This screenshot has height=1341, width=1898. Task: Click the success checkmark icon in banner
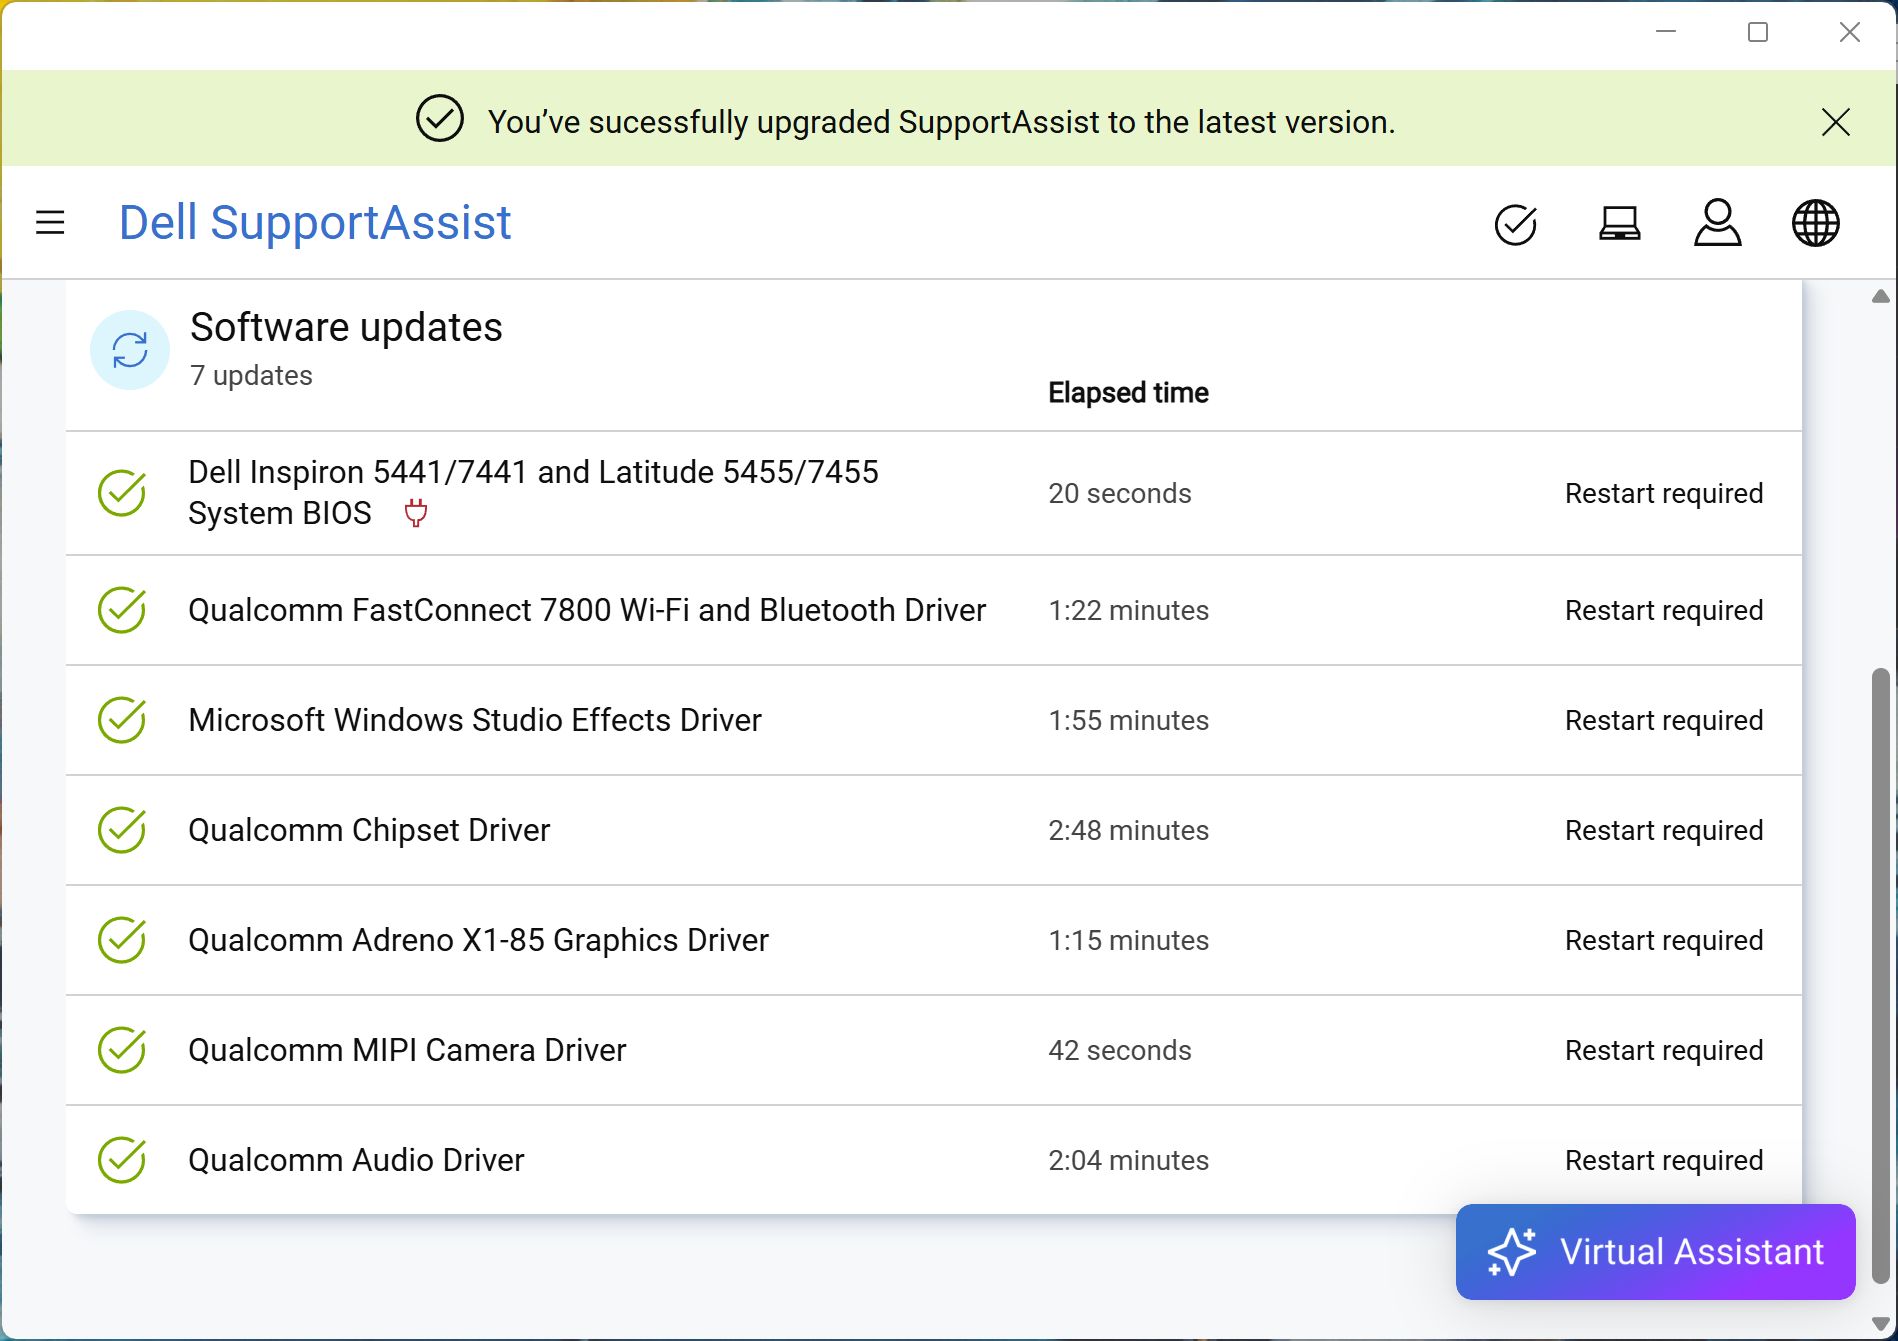(x=439, y=119)
